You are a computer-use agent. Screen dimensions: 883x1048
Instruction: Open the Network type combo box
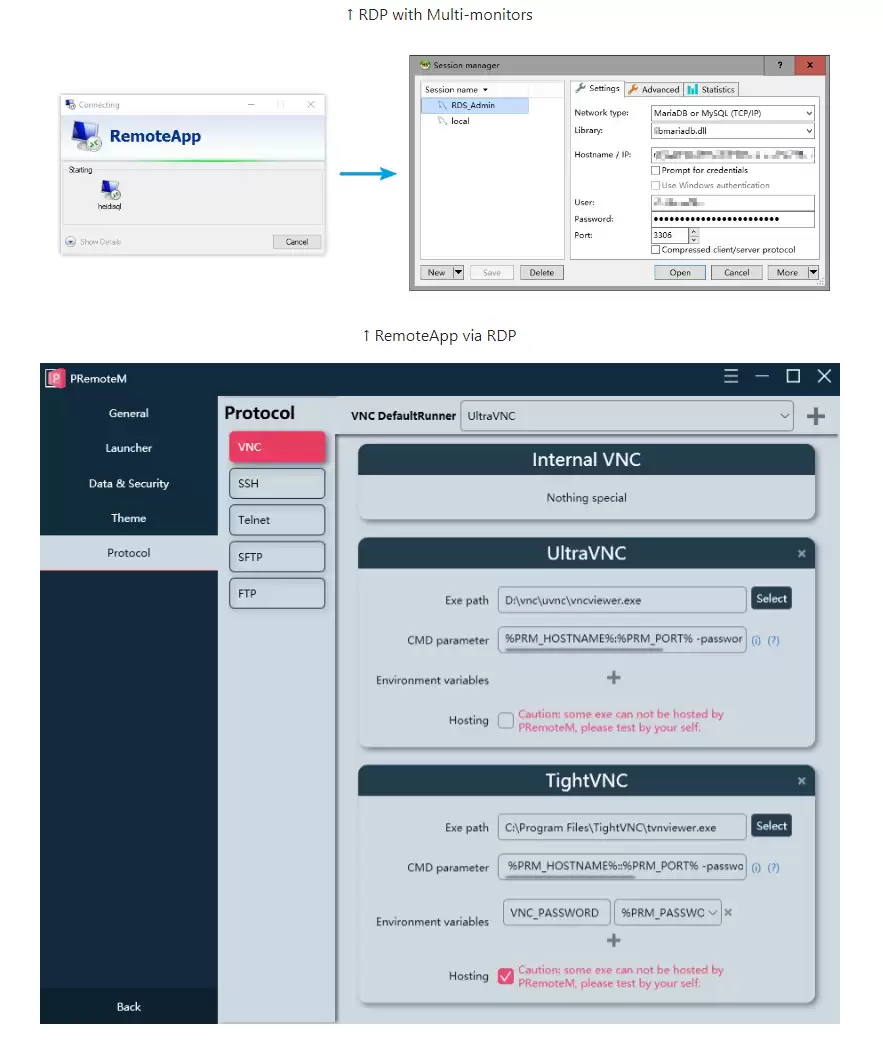click(x=732, y=113)
